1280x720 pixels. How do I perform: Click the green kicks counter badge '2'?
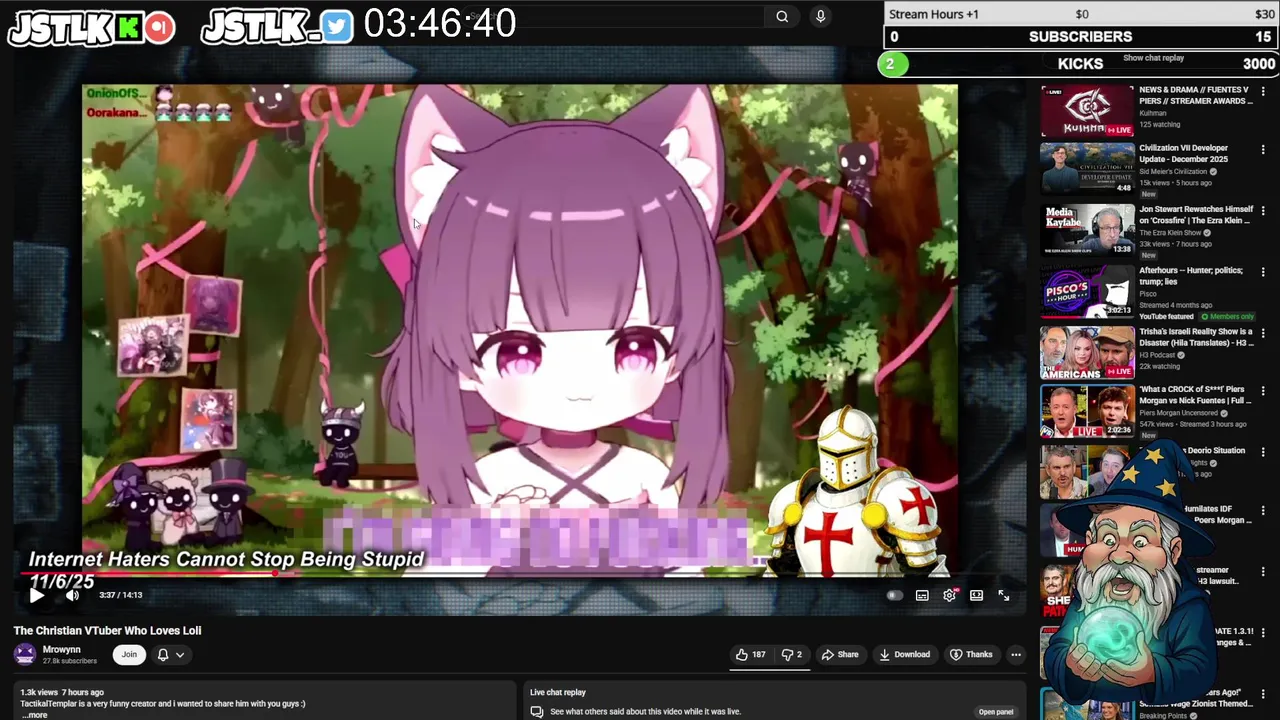pos(892,64)
